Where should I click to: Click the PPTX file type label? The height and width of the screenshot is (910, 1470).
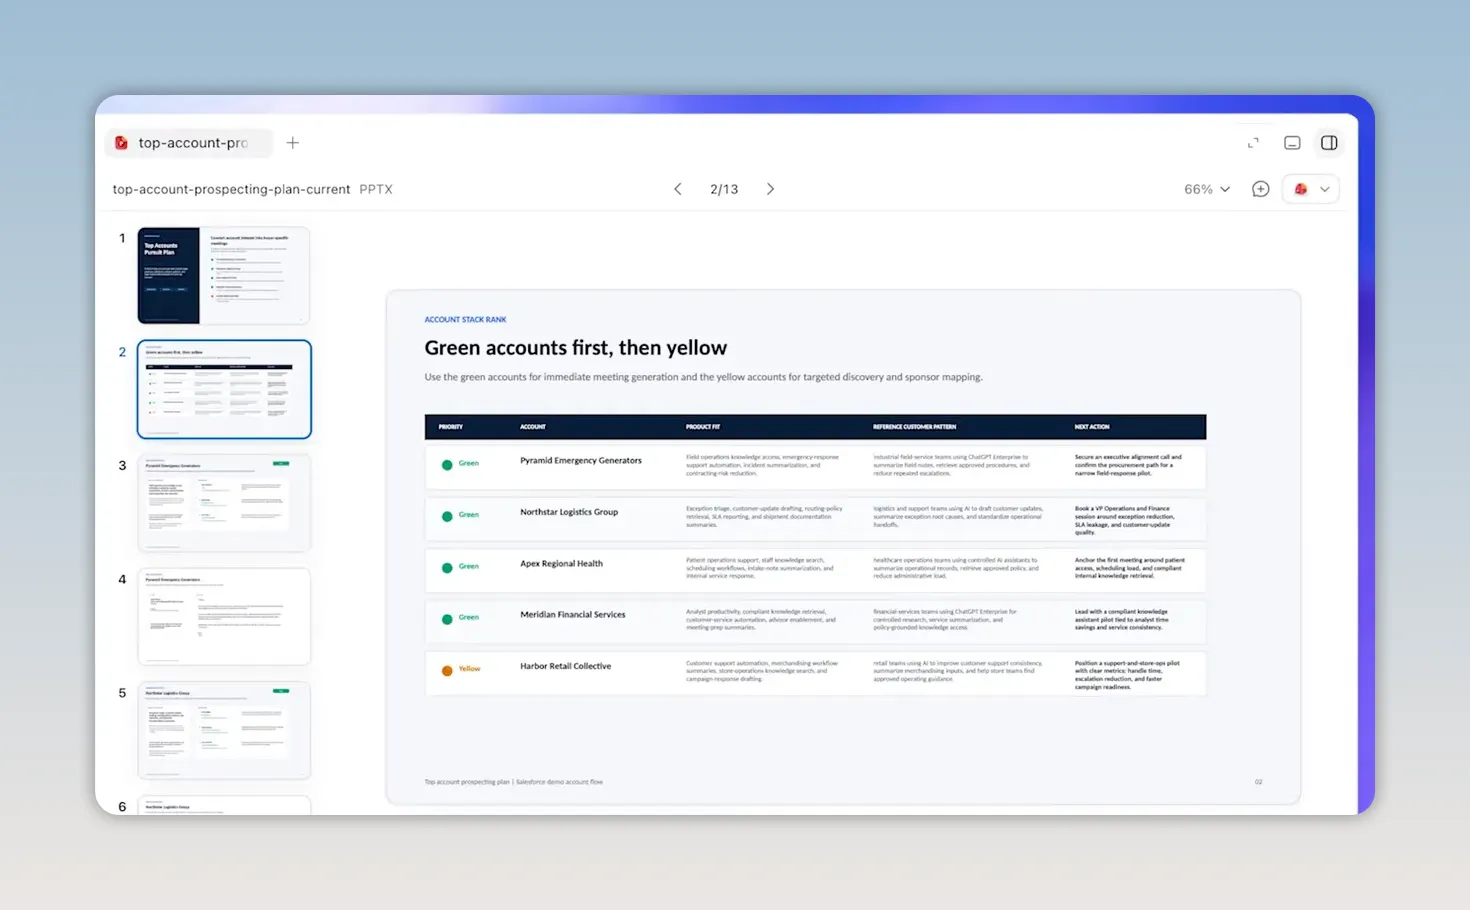[x=376, y=189]
